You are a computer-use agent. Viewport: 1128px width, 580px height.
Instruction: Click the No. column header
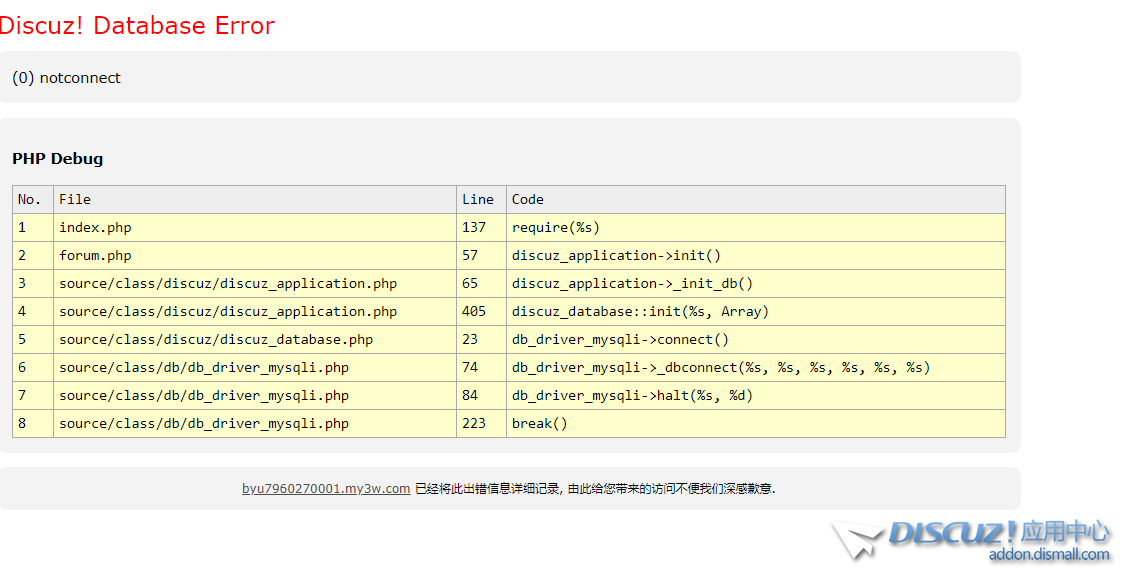click(x=30, y=199)
